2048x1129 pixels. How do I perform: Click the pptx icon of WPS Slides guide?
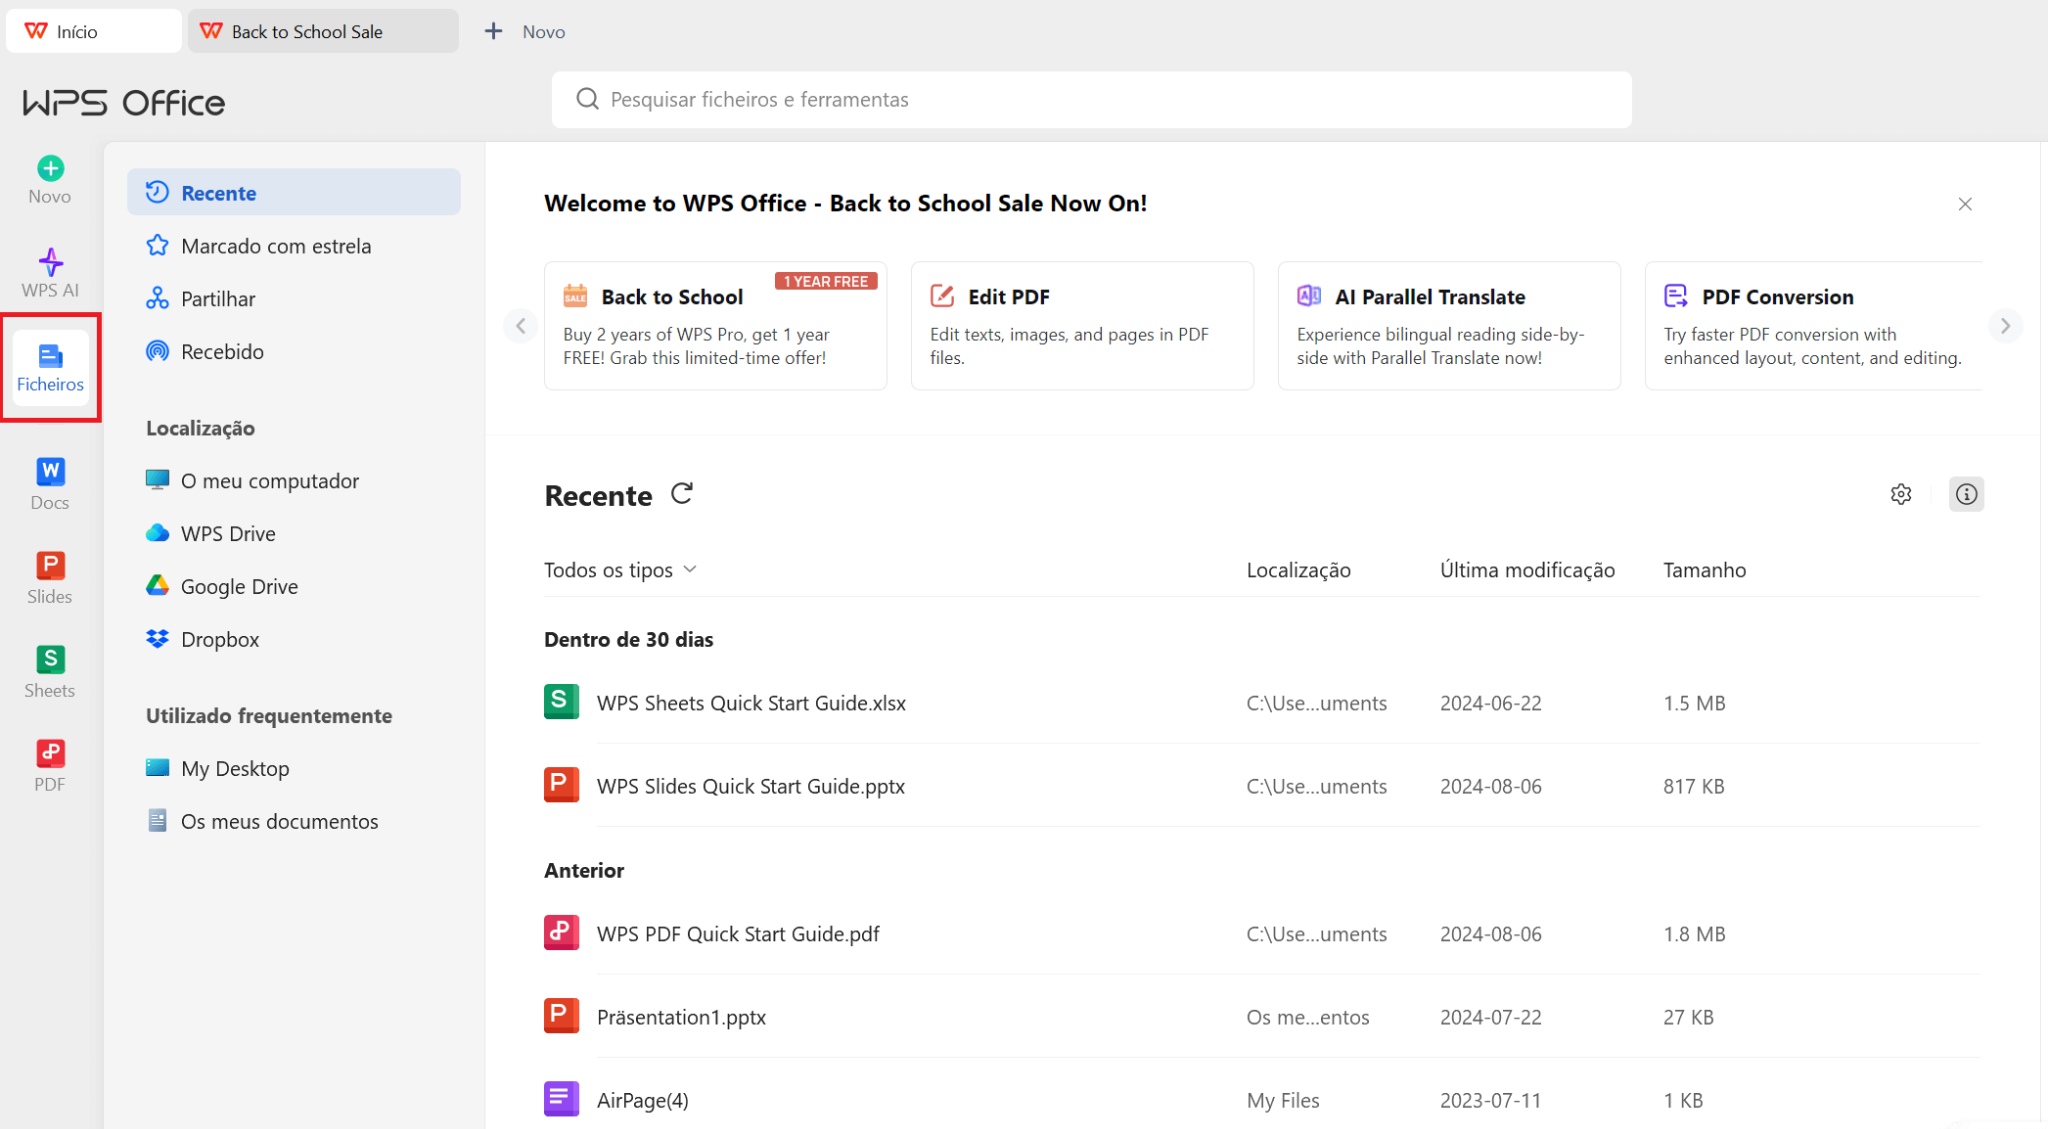[561, 785]
